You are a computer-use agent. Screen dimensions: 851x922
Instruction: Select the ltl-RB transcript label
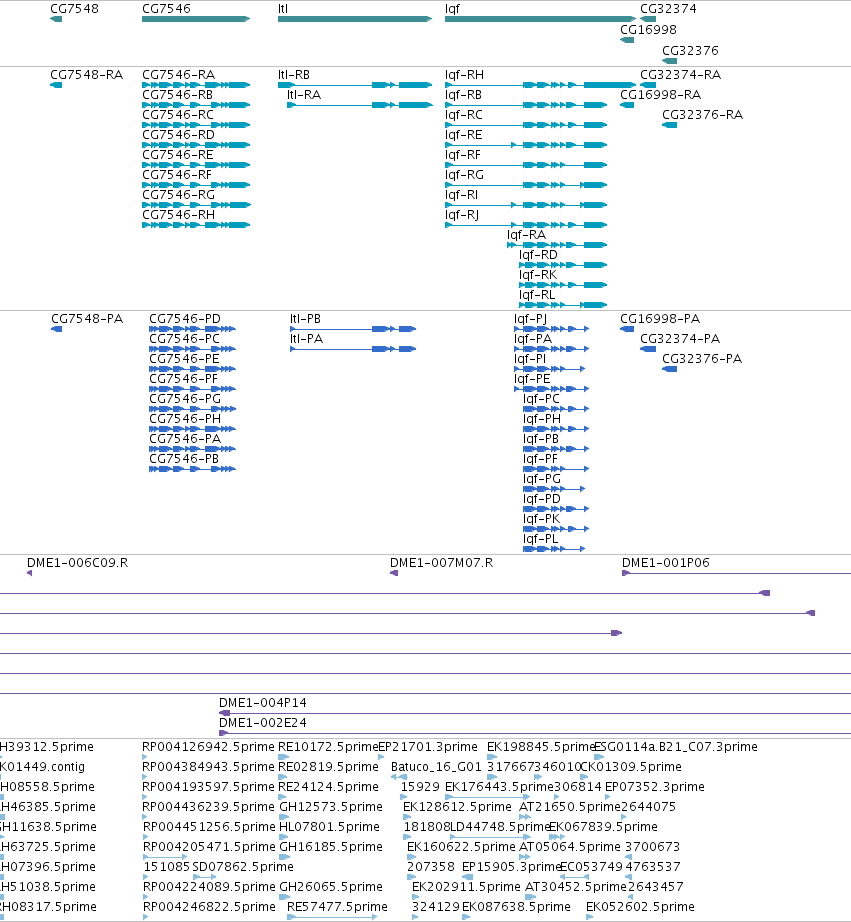click(x=293, y=75)
